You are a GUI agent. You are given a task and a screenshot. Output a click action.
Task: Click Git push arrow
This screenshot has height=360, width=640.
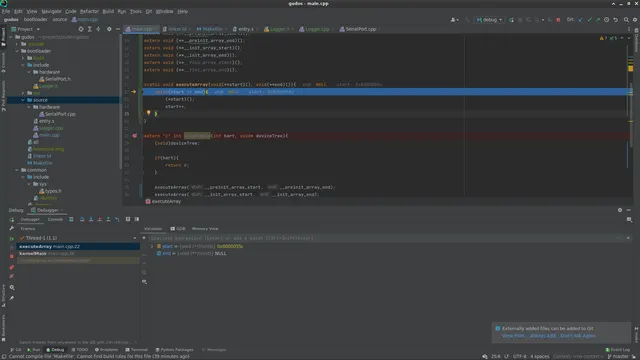pos(598,20)
